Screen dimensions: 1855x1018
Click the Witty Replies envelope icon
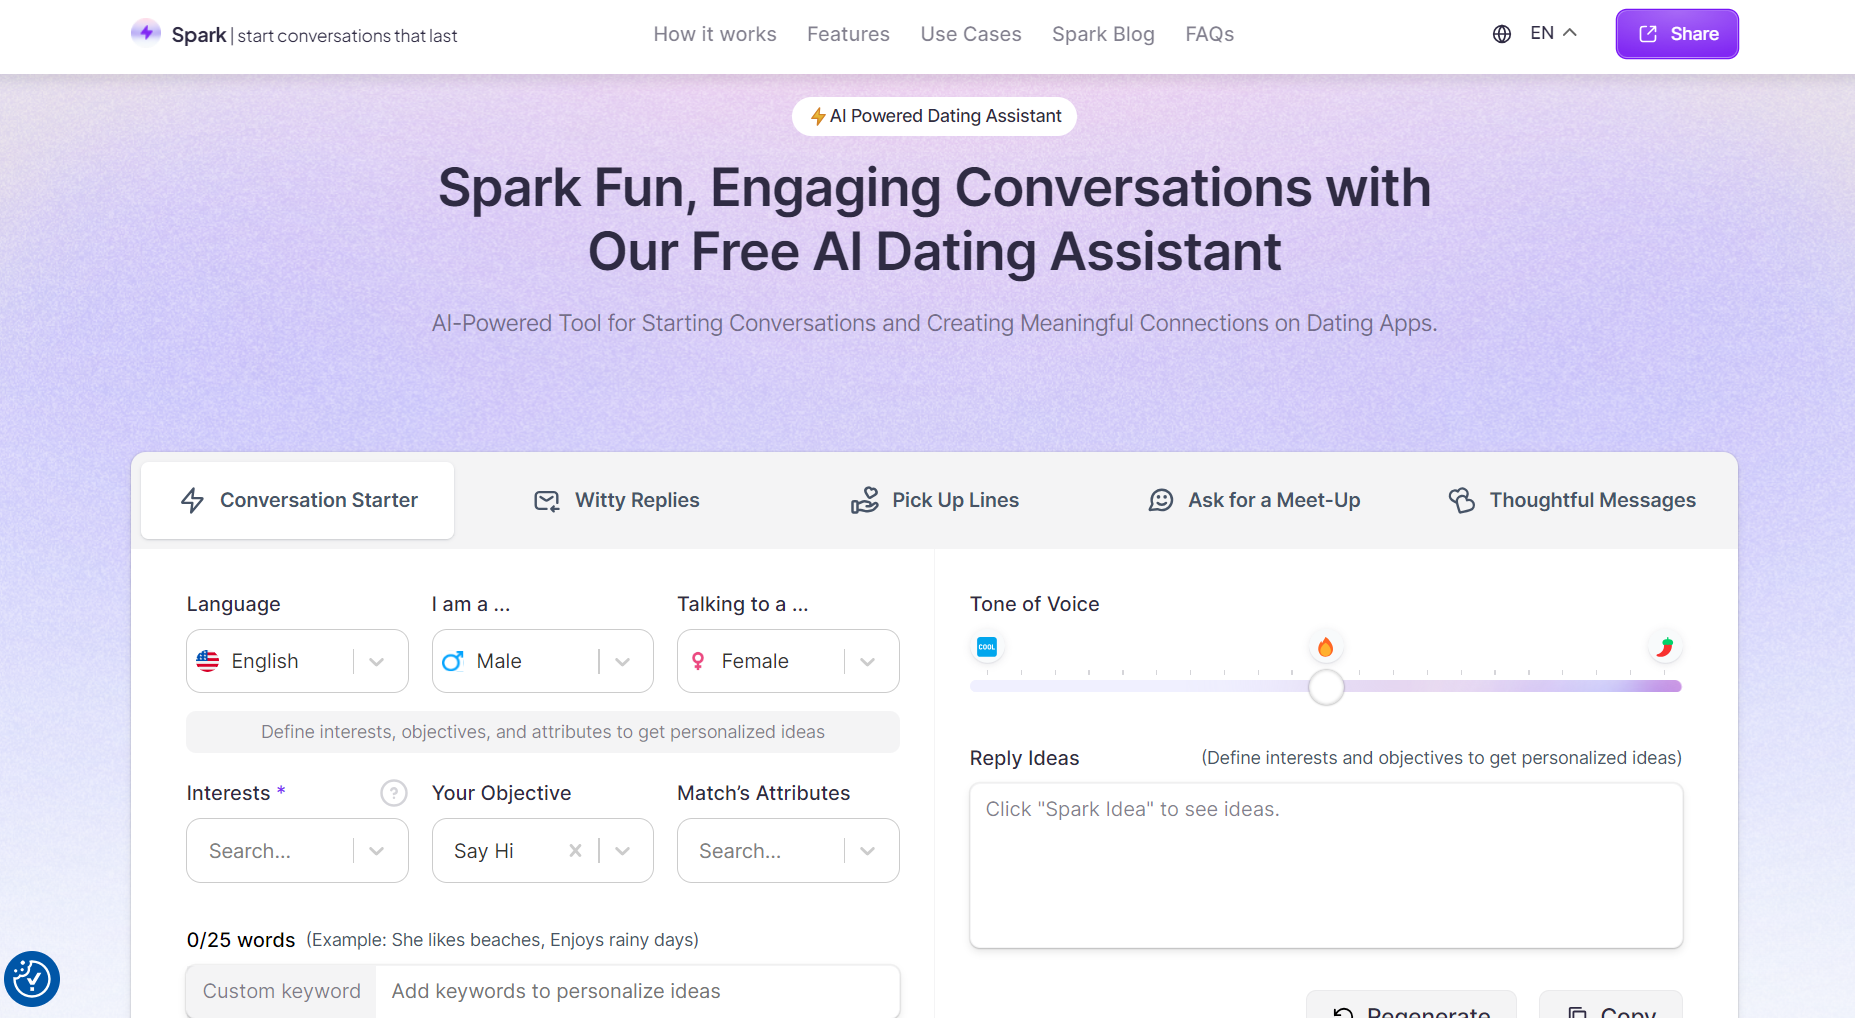(x=547, y=501)
